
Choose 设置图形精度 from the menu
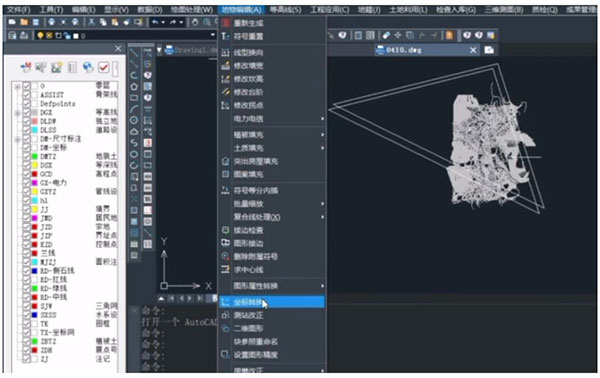[x=272, y=355]
